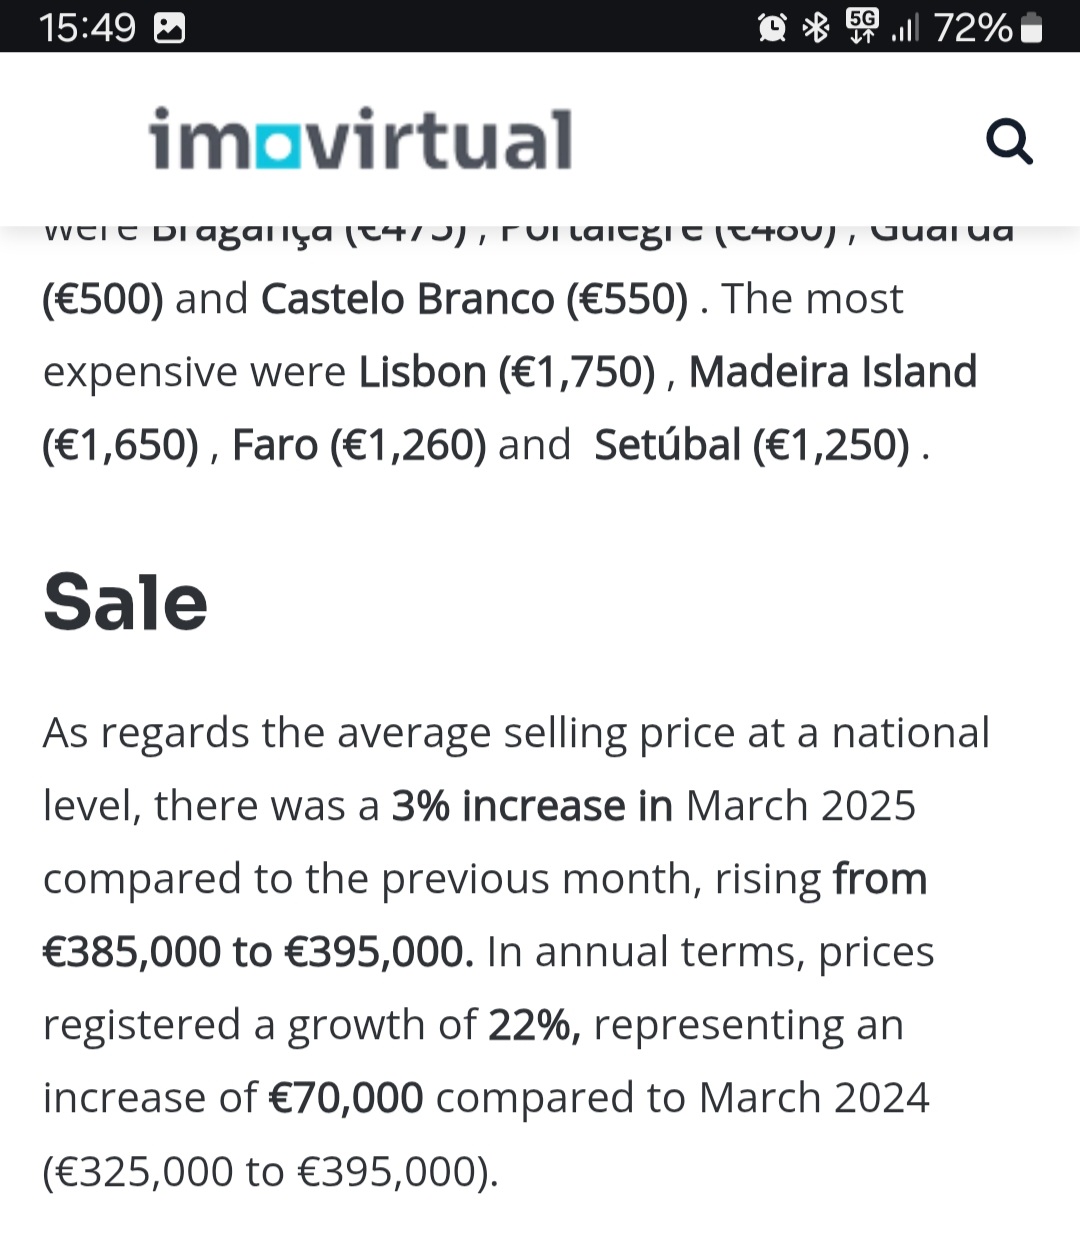Tap the Castelo Branco (€550) text
Screen dimensions: 1080x1251
(x=475, y=299)
